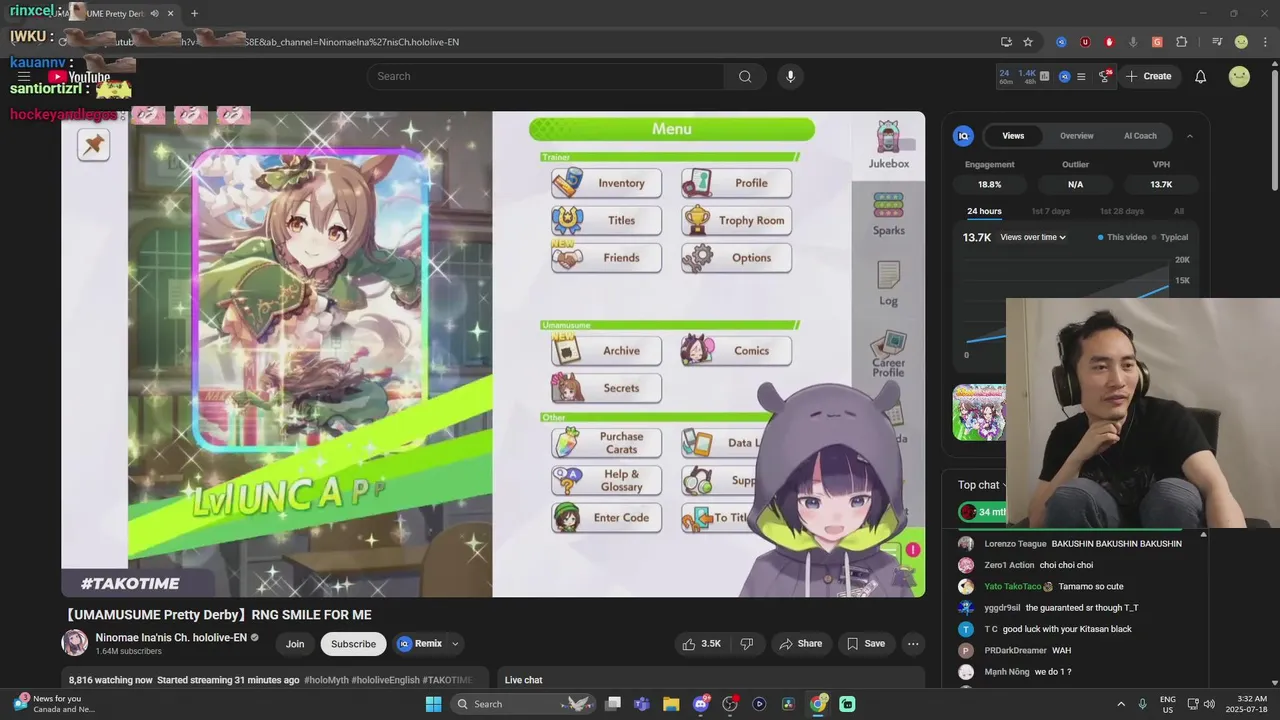The height and width of the screenshot is (720, 1280).
Task: Expand the Remix options dropdown arrow
Action: 455,644
